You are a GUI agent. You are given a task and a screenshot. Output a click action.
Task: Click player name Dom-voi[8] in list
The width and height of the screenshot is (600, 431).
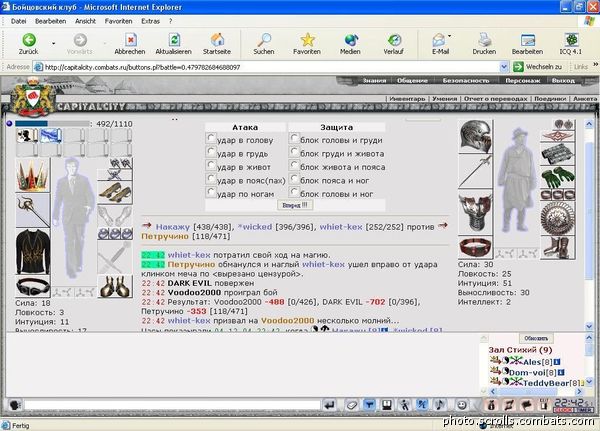pos(533,372)
